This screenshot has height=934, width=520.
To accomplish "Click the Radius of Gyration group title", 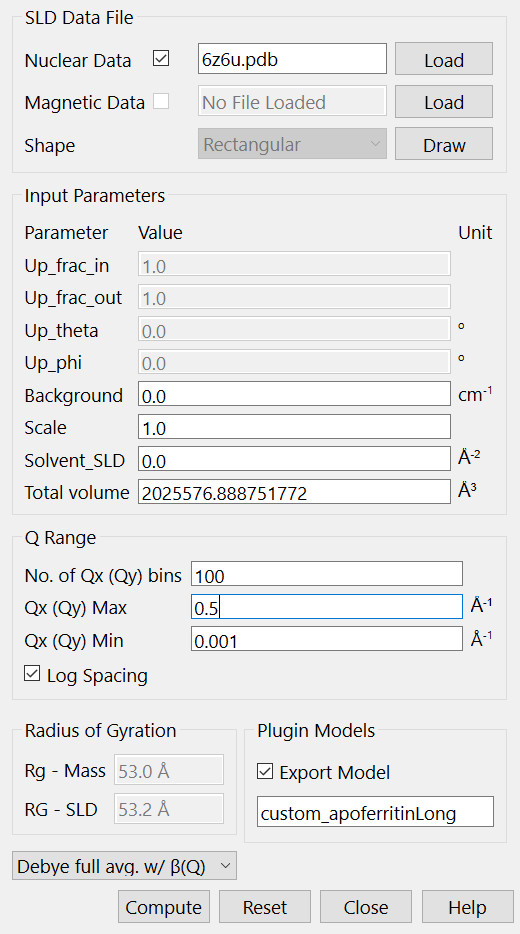I will 100,731.
